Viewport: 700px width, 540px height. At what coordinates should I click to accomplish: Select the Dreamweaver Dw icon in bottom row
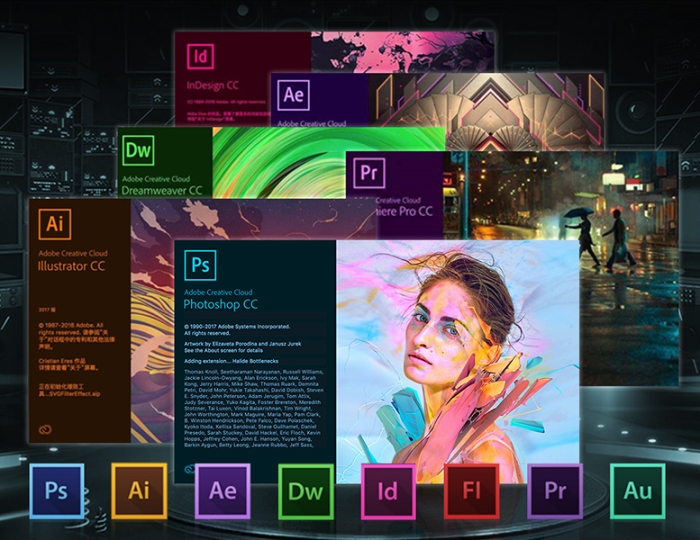[x=306, y=491]
